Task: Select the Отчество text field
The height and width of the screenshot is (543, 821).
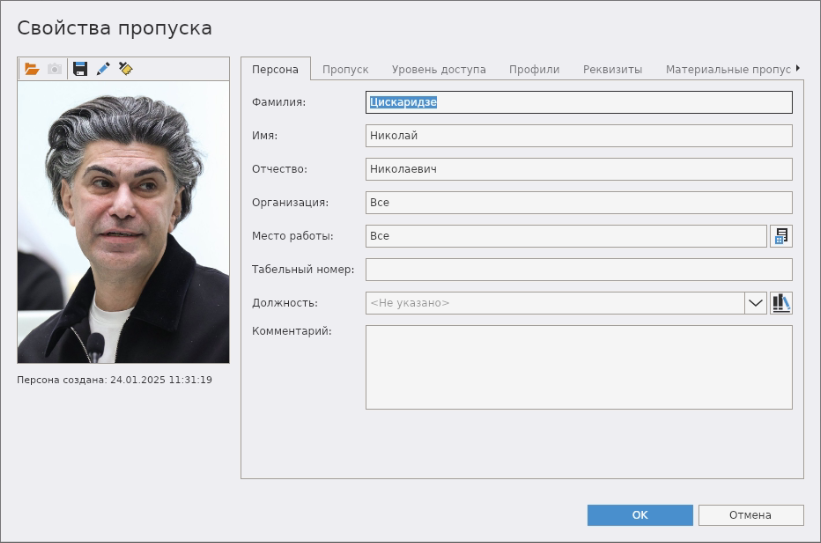Action: (578, 169)
